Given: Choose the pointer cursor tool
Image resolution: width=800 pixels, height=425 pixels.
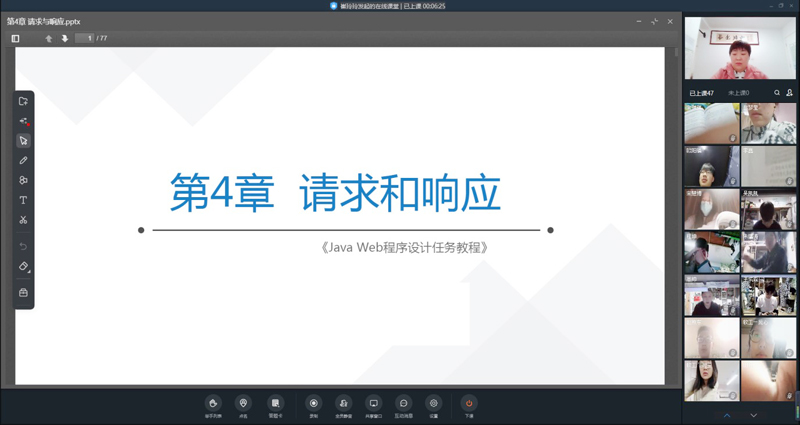Looking at the screenshot, I should (x=23, y=141).
